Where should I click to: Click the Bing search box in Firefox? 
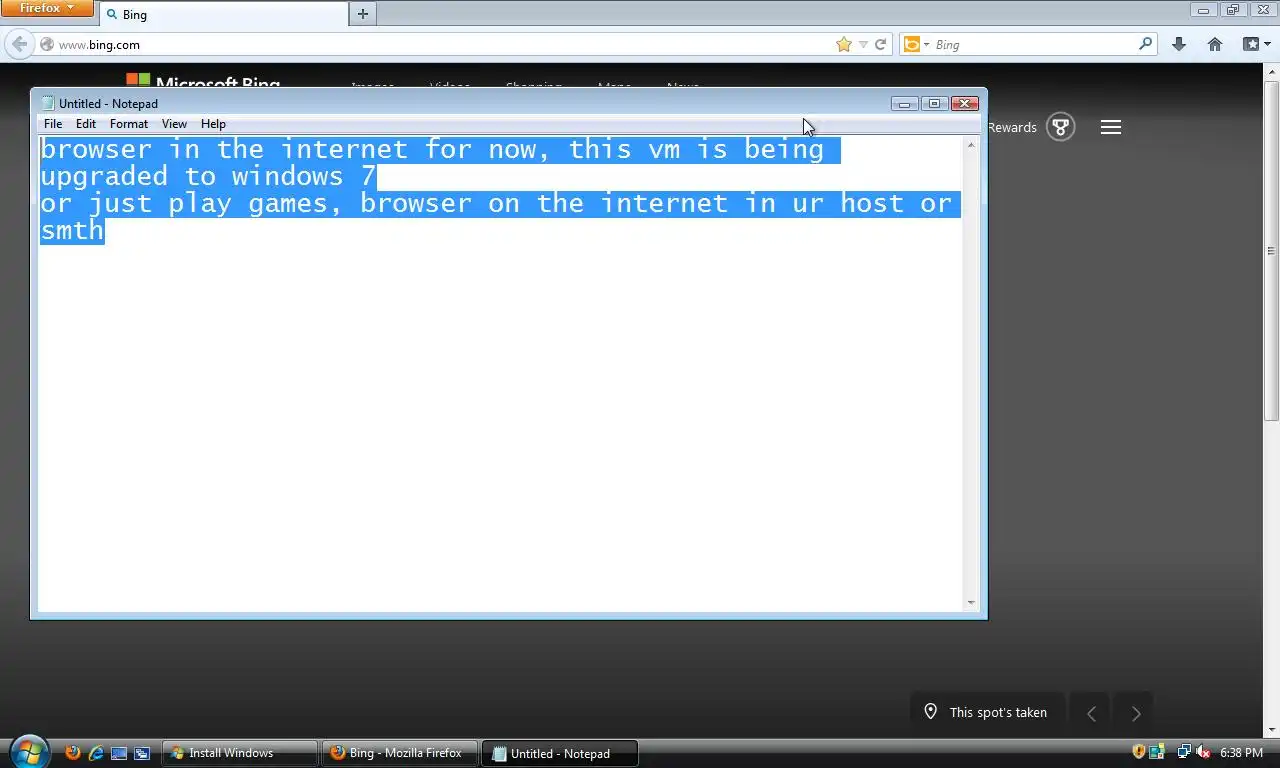pos(1035,44)
